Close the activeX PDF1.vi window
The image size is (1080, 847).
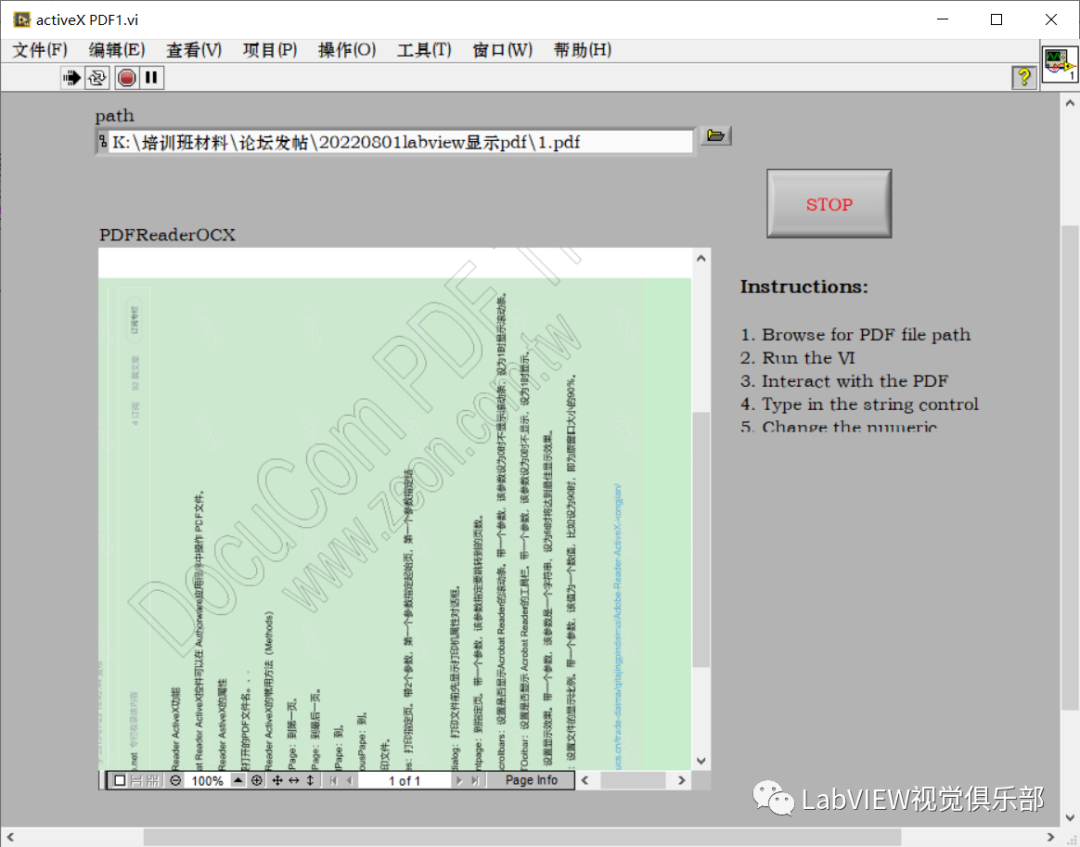click(x=1050, y=19)
